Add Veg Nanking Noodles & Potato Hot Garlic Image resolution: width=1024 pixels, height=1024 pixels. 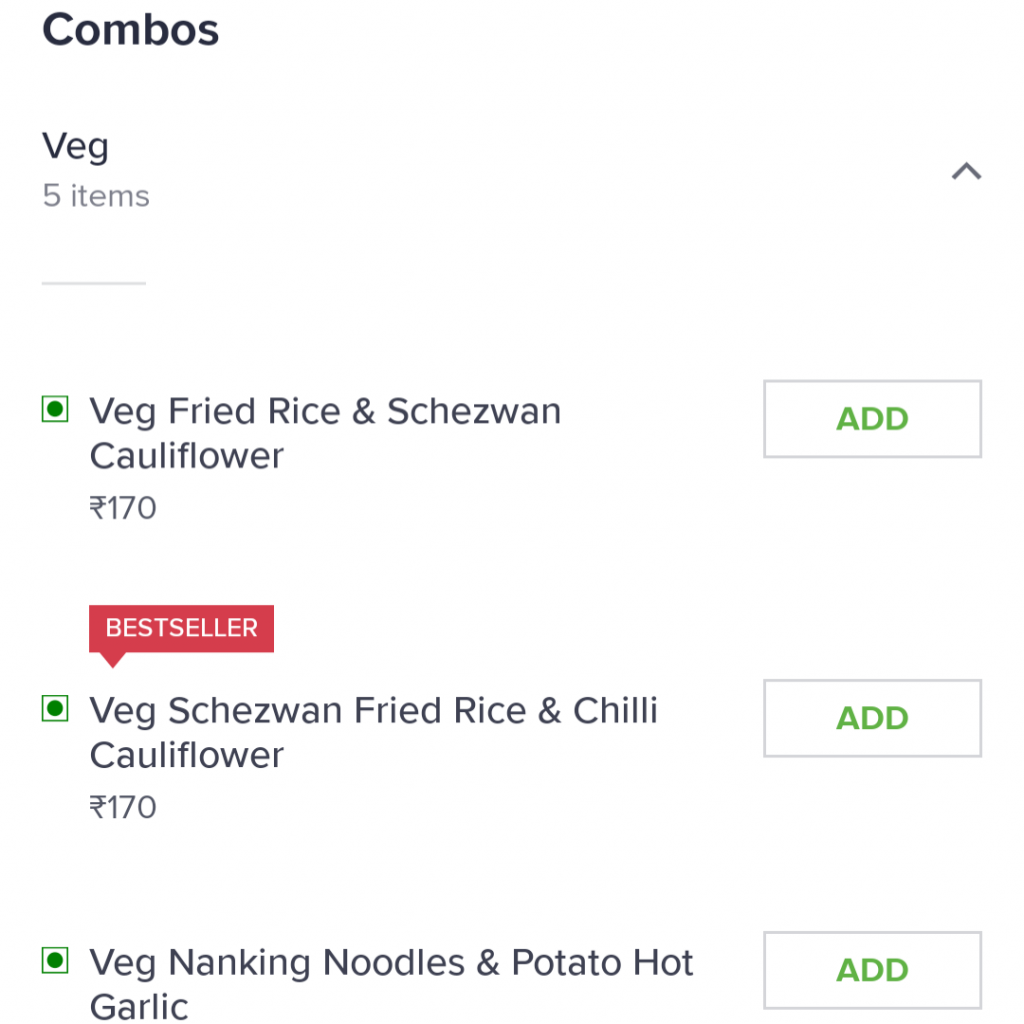pyautogui.click(x=871, y=970)
